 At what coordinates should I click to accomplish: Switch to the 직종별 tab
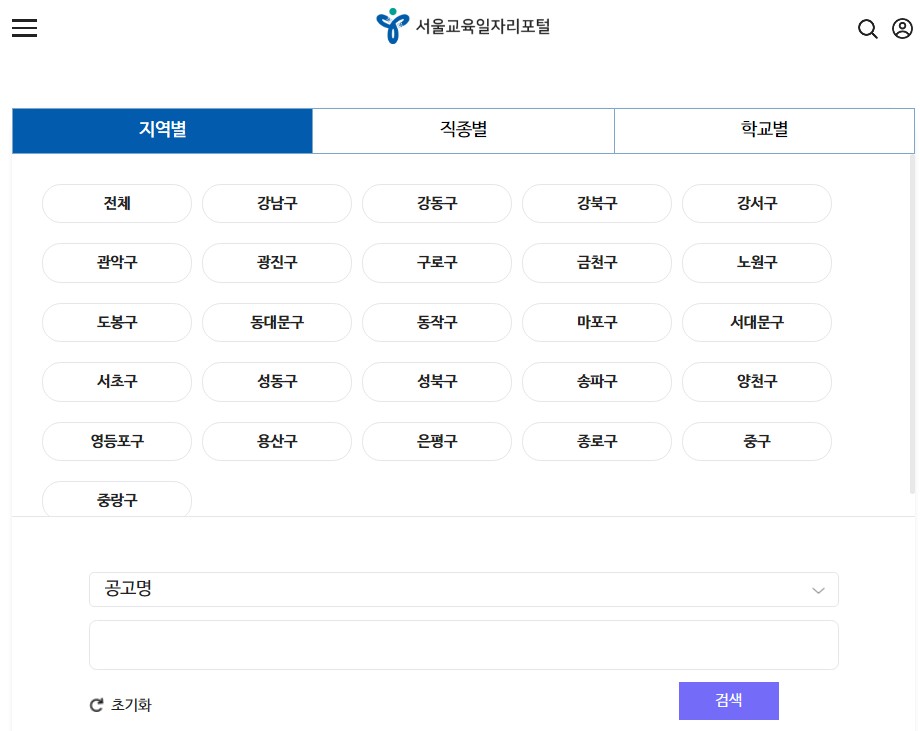tap(463, 130)
